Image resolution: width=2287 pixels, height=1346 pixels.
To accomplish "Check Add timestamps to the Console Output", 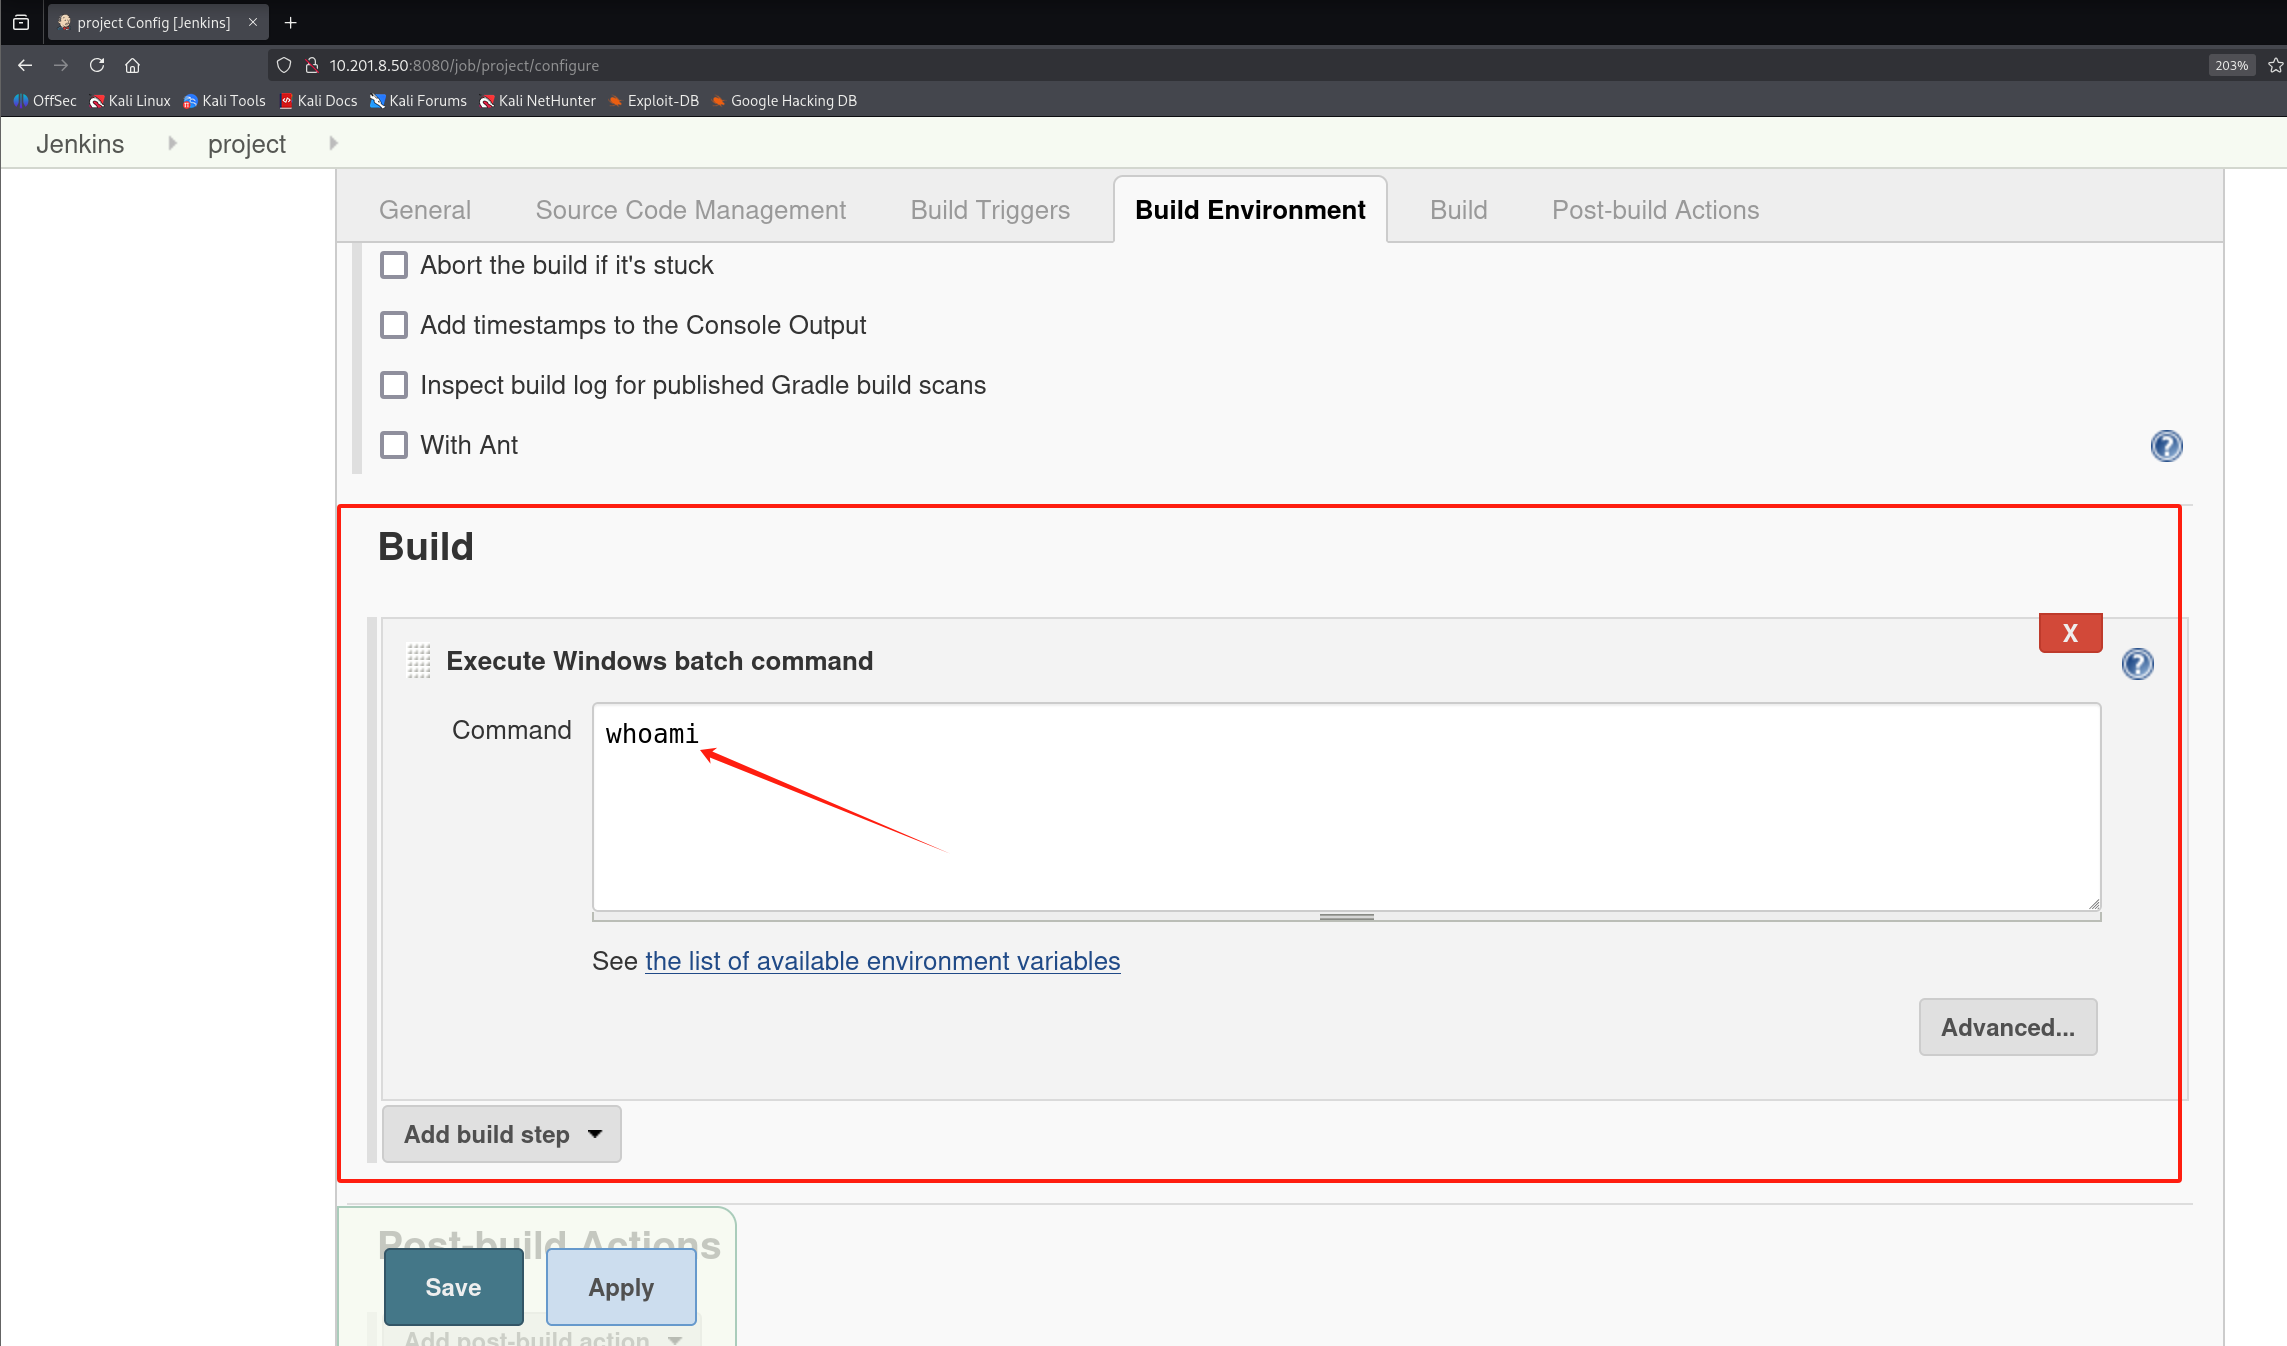I will tap(394, 325).
